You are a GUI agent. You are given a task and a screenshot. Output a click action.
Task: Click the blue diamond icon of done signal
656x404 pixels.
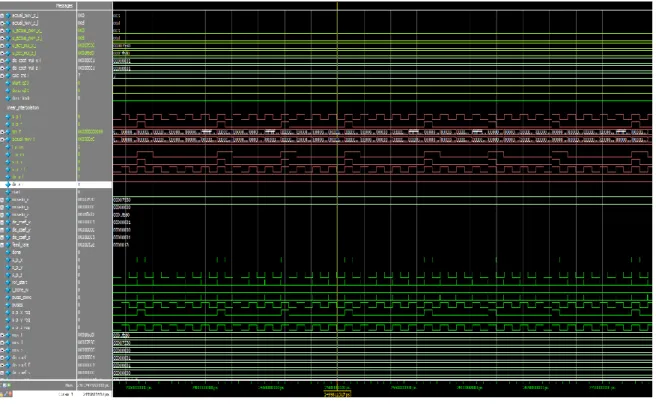[8, 253]
